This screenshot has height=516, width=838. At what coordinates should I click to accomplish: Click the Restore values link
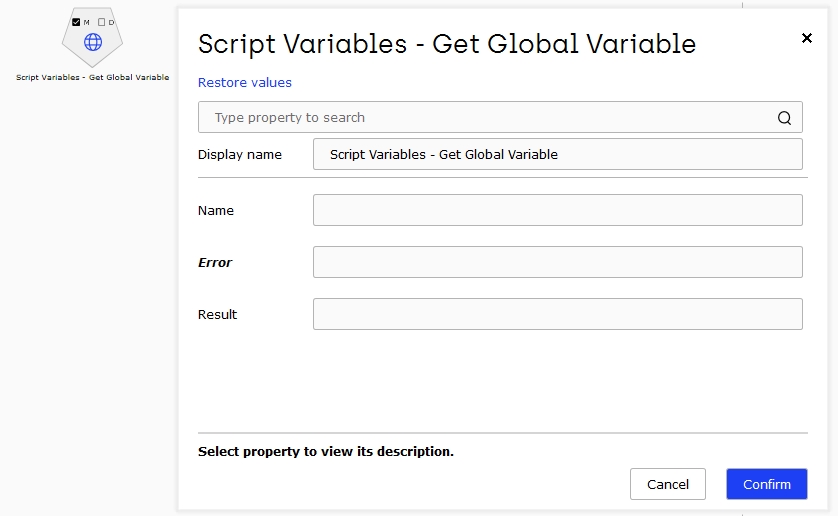click(245, 82)
